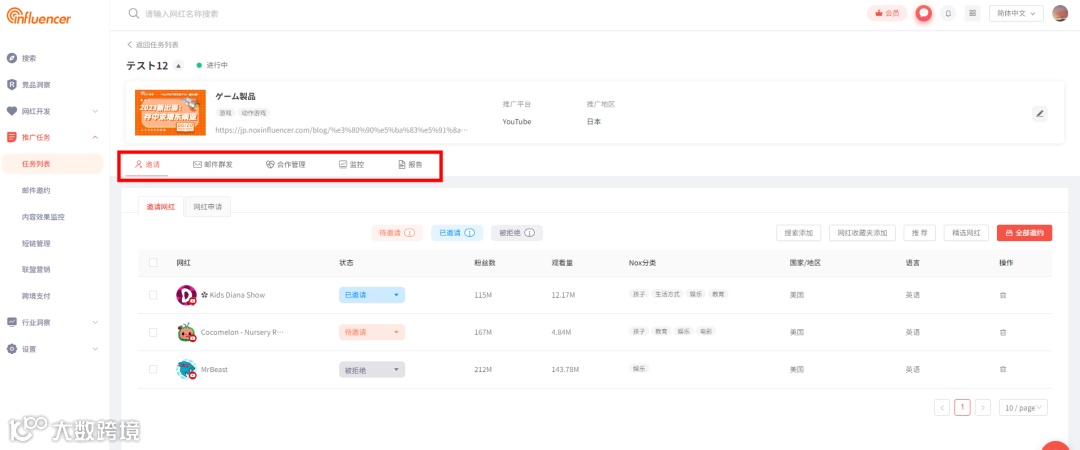This screenshot has width=1080, height=450.
Task: Go to the next page arrow
Action: click(983, 407)
